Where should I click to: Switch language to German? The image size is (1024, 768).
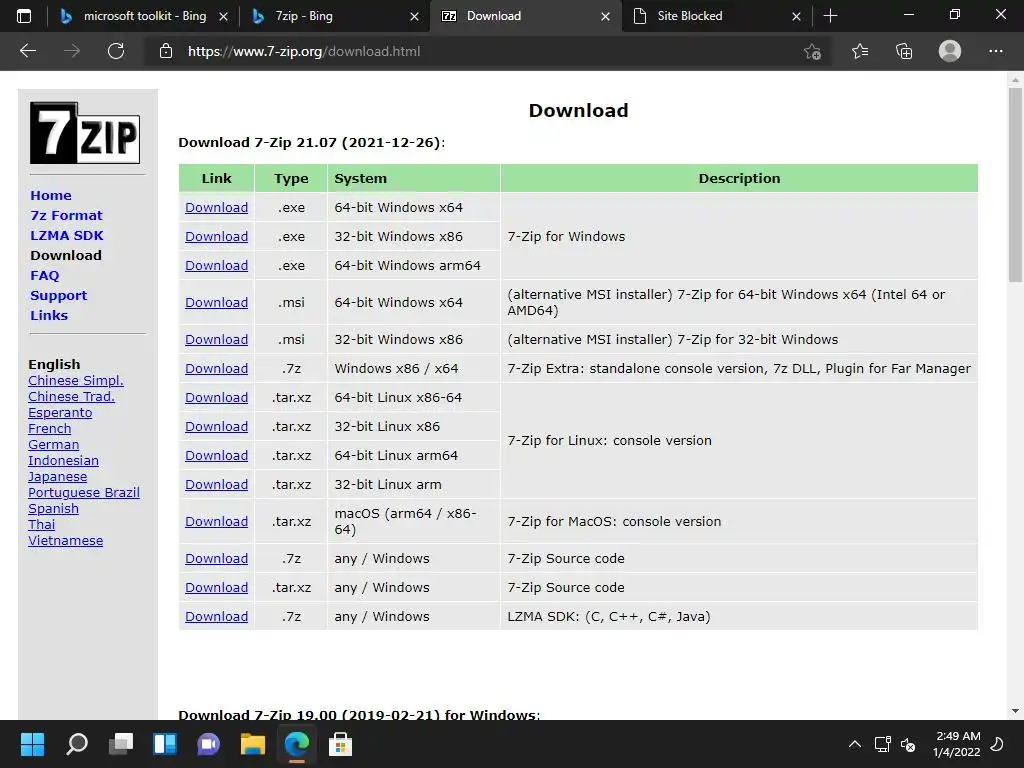(54, 445)
